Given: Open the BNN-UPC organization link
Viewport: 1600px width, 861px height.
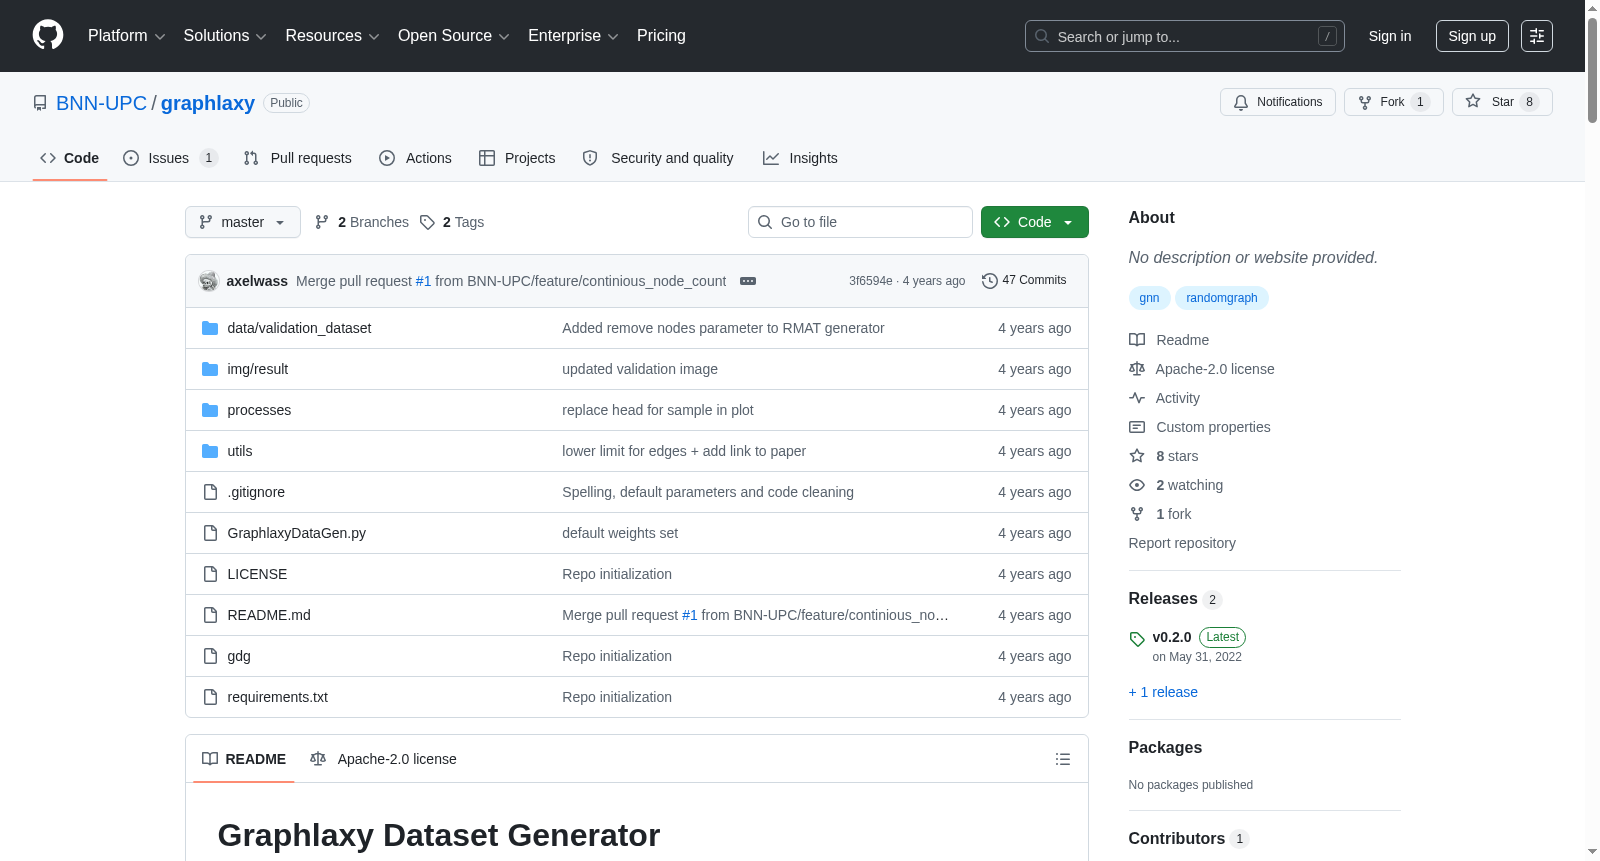Looking at the screenshot, I should point(101,103).
